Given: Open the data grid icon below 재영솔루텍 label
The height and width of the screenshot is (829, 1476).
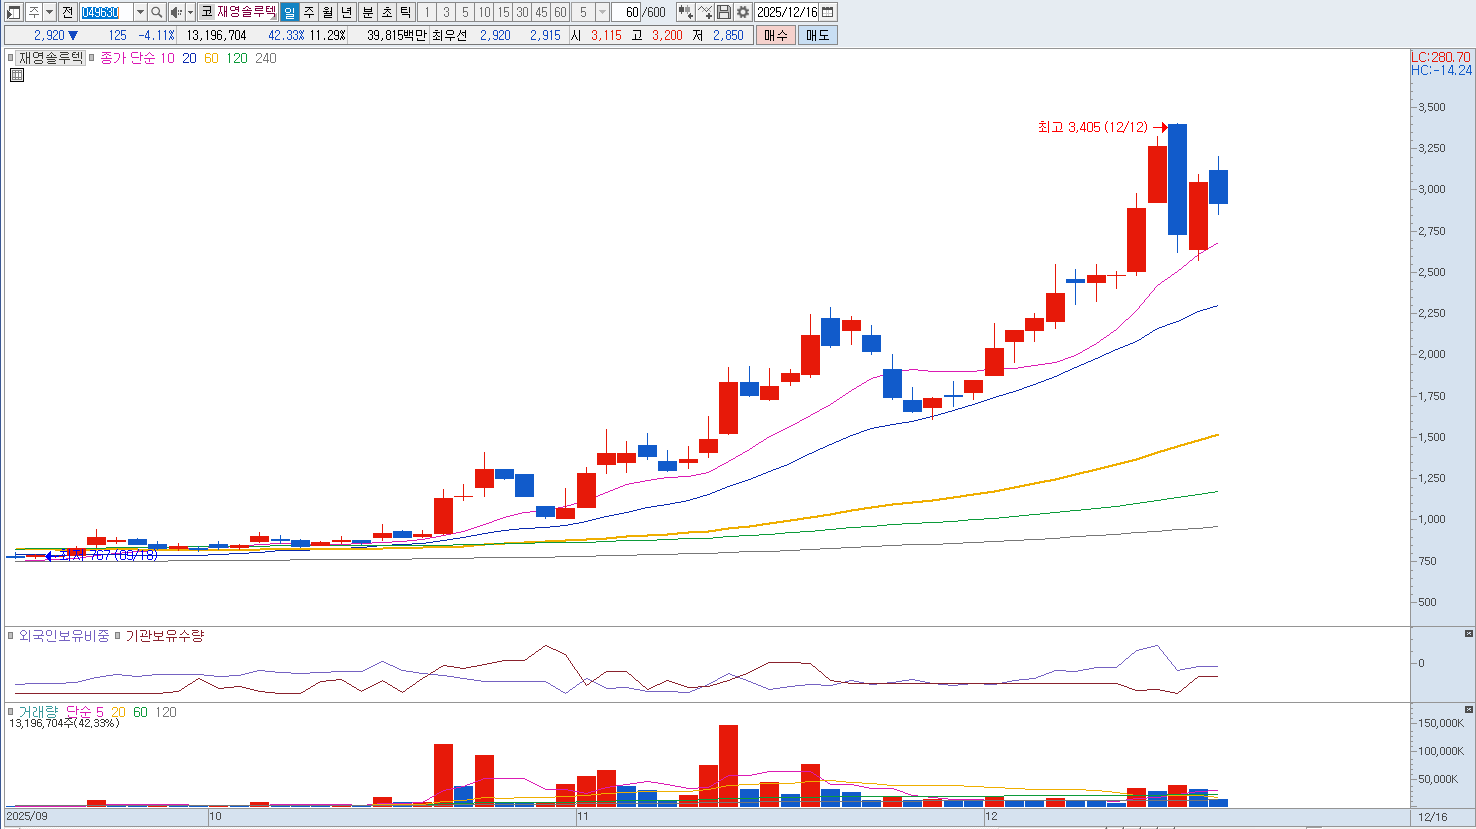Looking at the screenshot, I should [17, 75].
